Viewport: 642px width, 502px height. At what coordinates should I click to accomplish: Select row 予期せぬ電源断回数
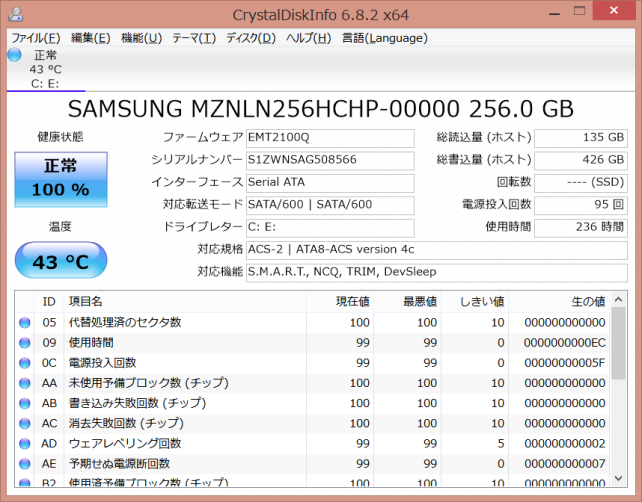312,464
